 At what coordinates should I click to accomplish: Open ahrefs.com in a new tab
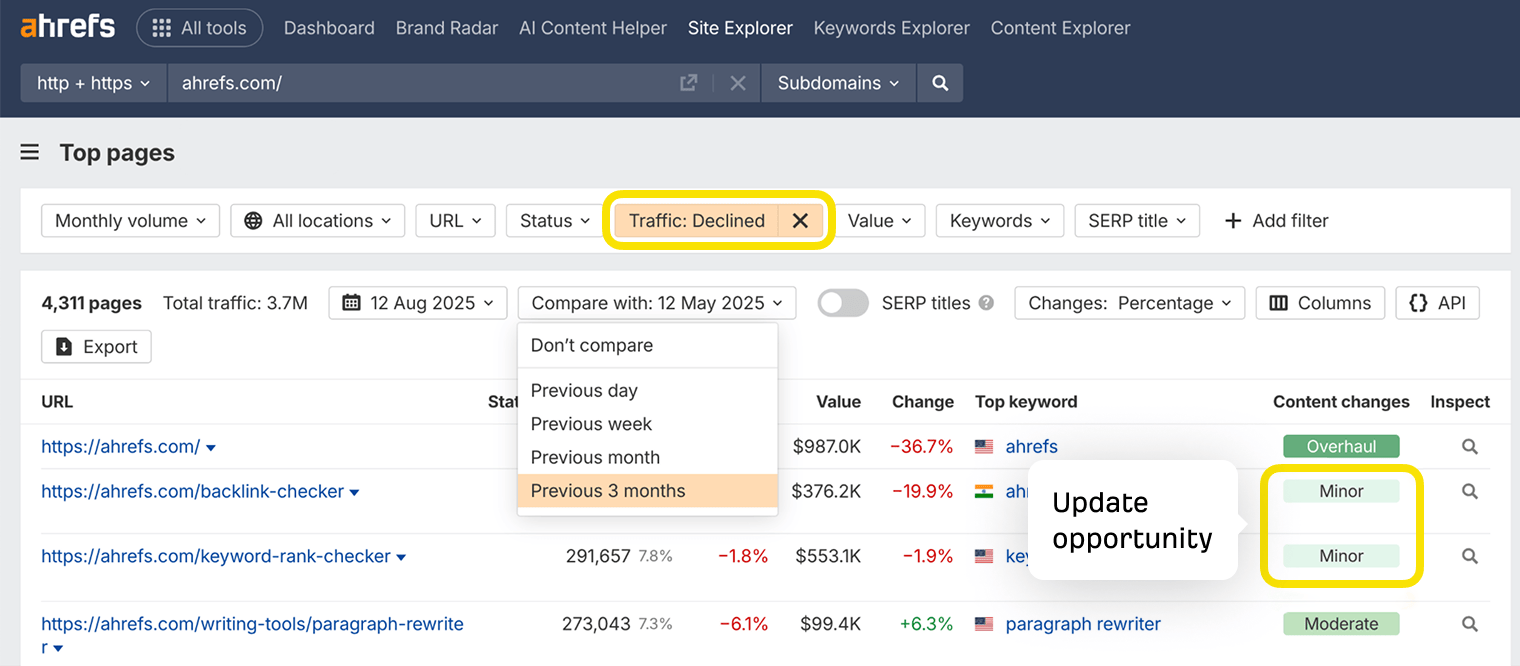pos(688,83)
